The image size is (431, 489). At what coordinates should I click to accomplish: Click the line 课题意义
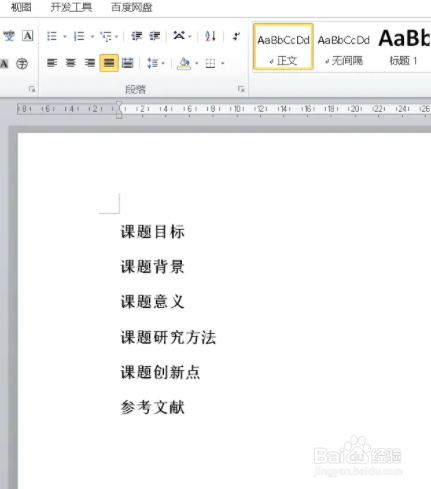click(153, 302)
